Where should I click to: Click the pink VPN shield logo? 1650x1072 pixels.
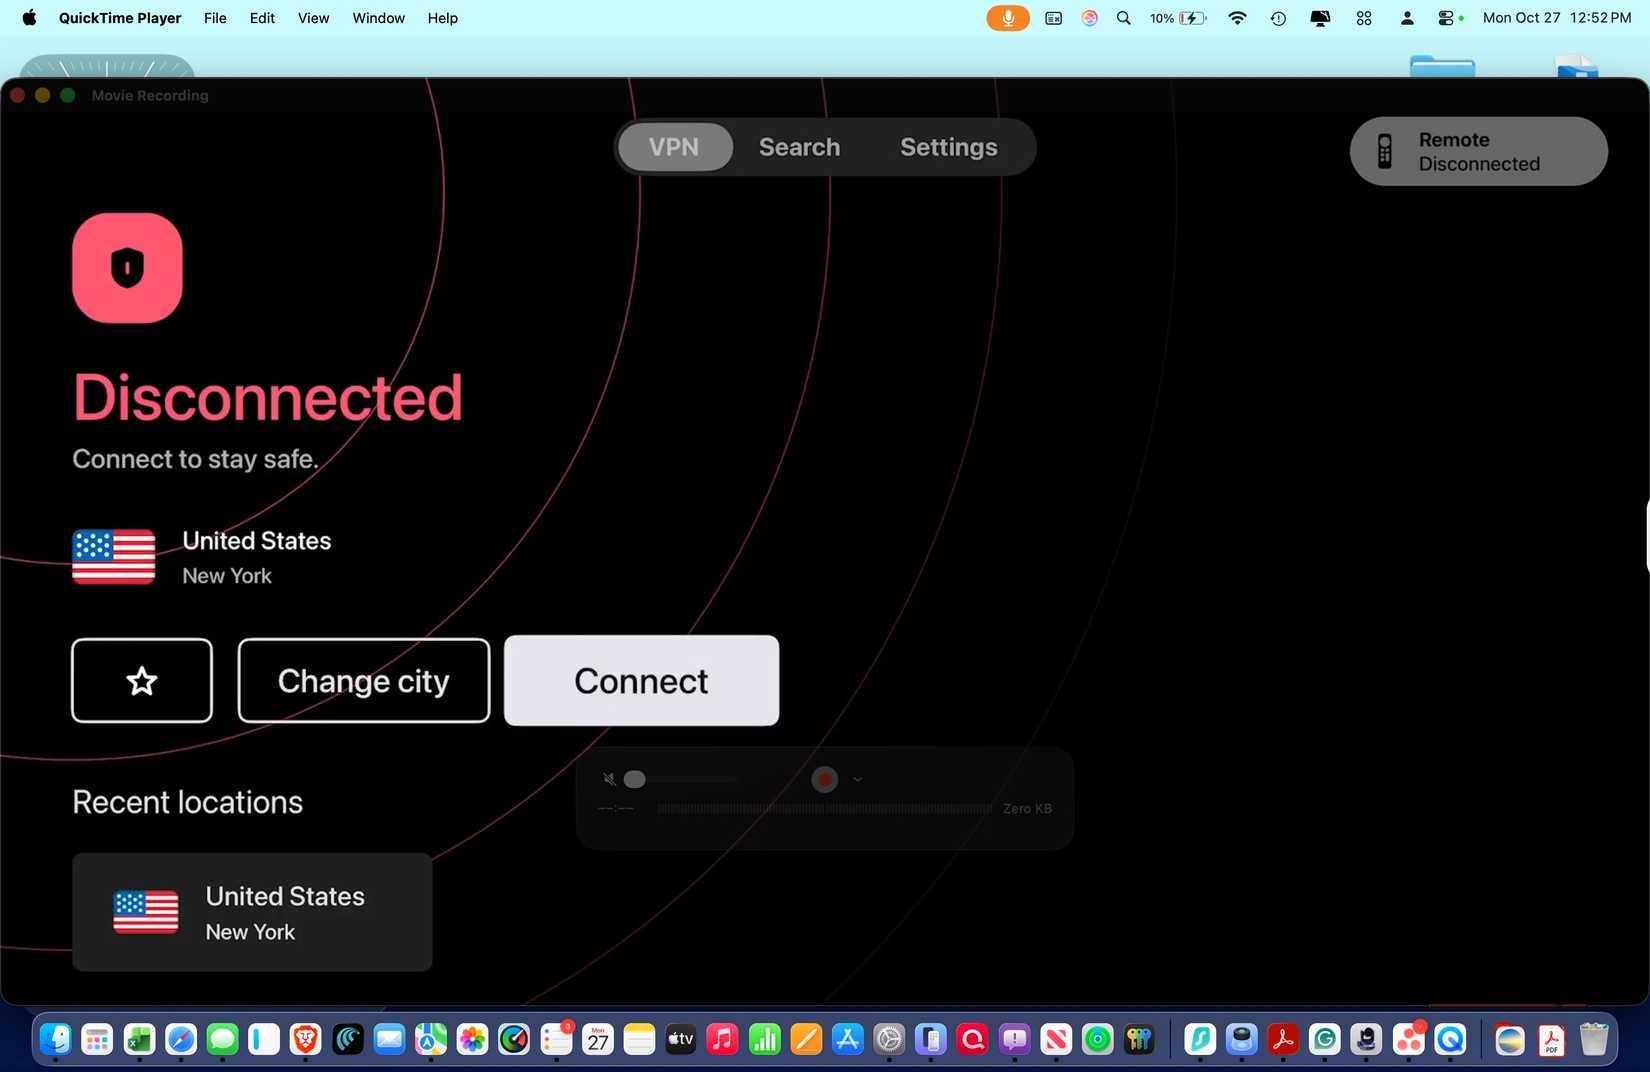(x=127, y=267)
